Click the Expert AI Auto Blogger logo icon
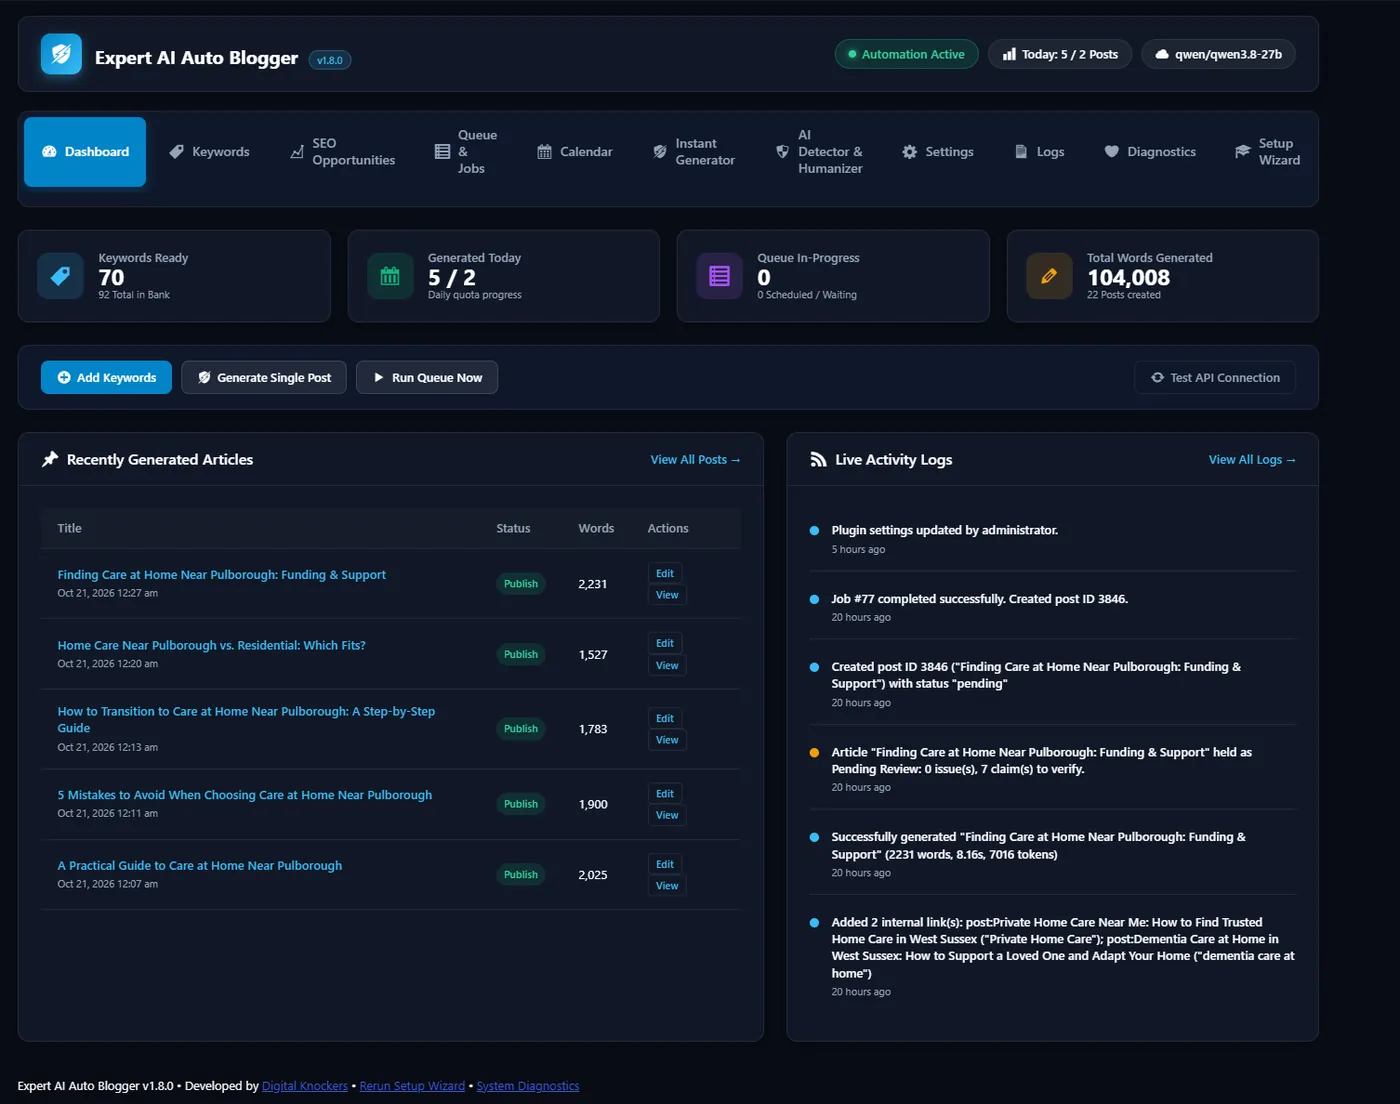 click(x=61, y=54)
